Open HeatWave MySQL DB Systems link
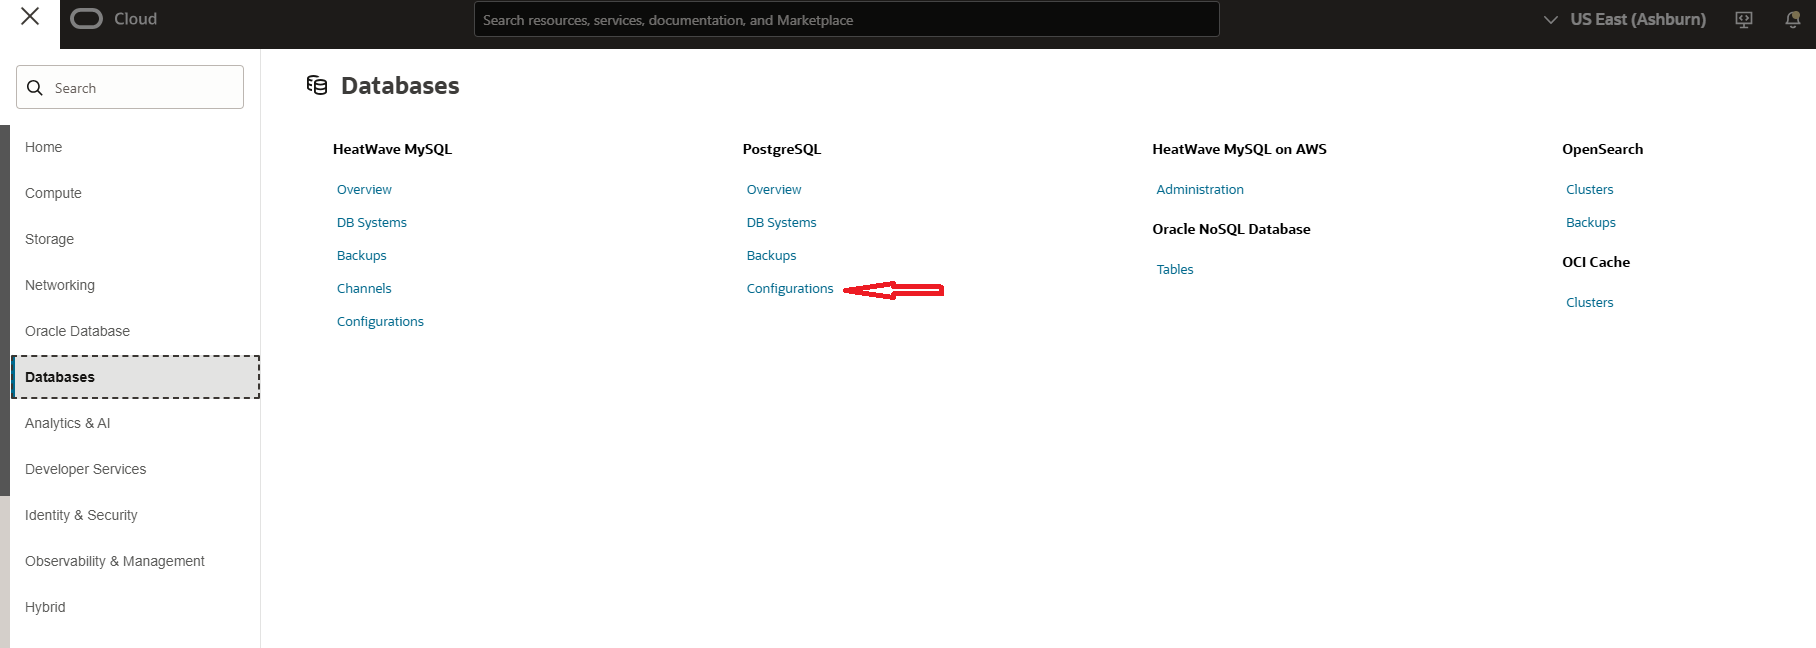The image size is (1816, 648). point(371,222)
